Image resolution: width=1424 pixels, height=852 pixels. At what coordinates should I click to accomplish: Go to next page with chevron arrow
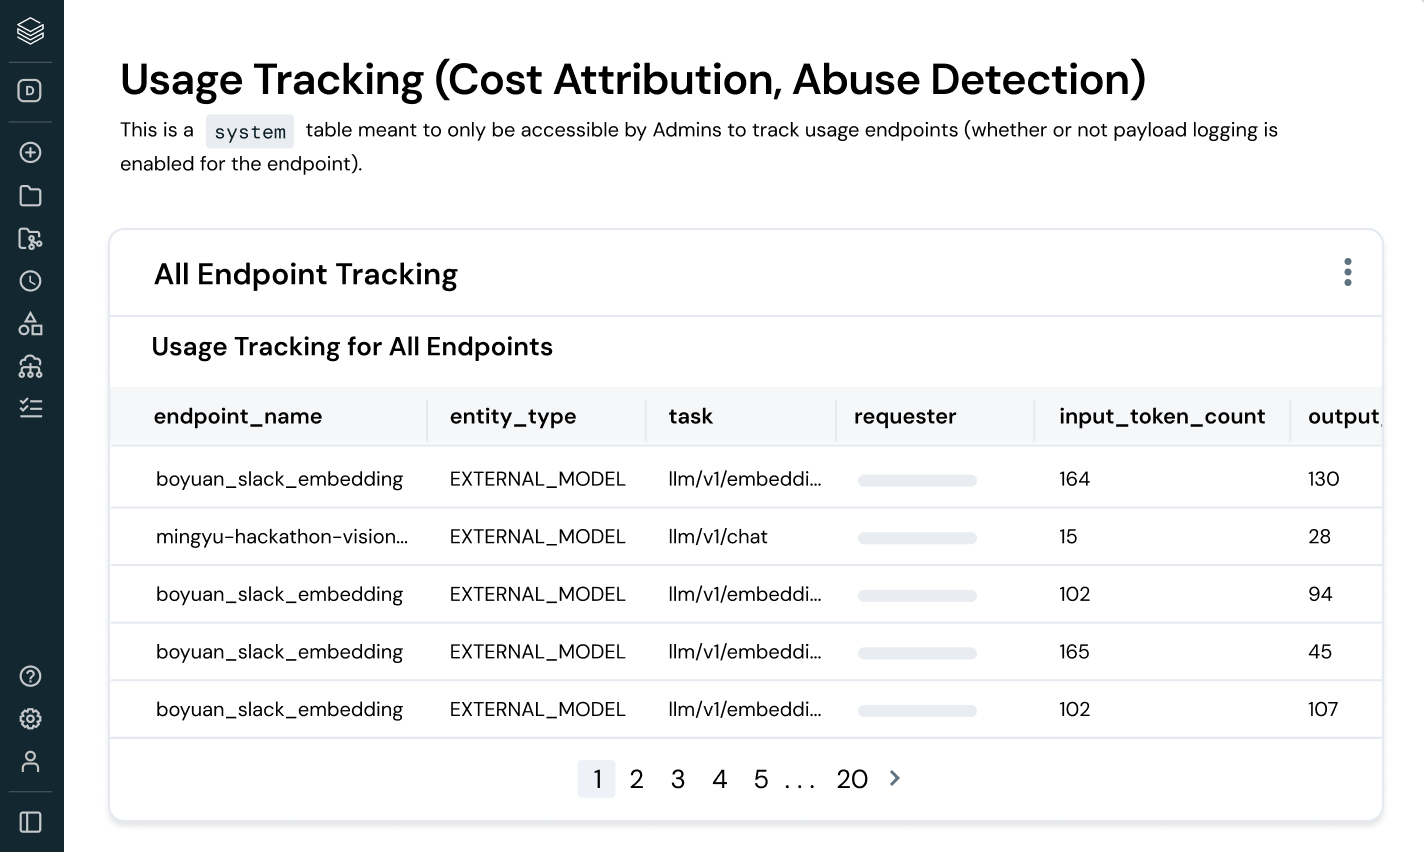tap(895, 778)
